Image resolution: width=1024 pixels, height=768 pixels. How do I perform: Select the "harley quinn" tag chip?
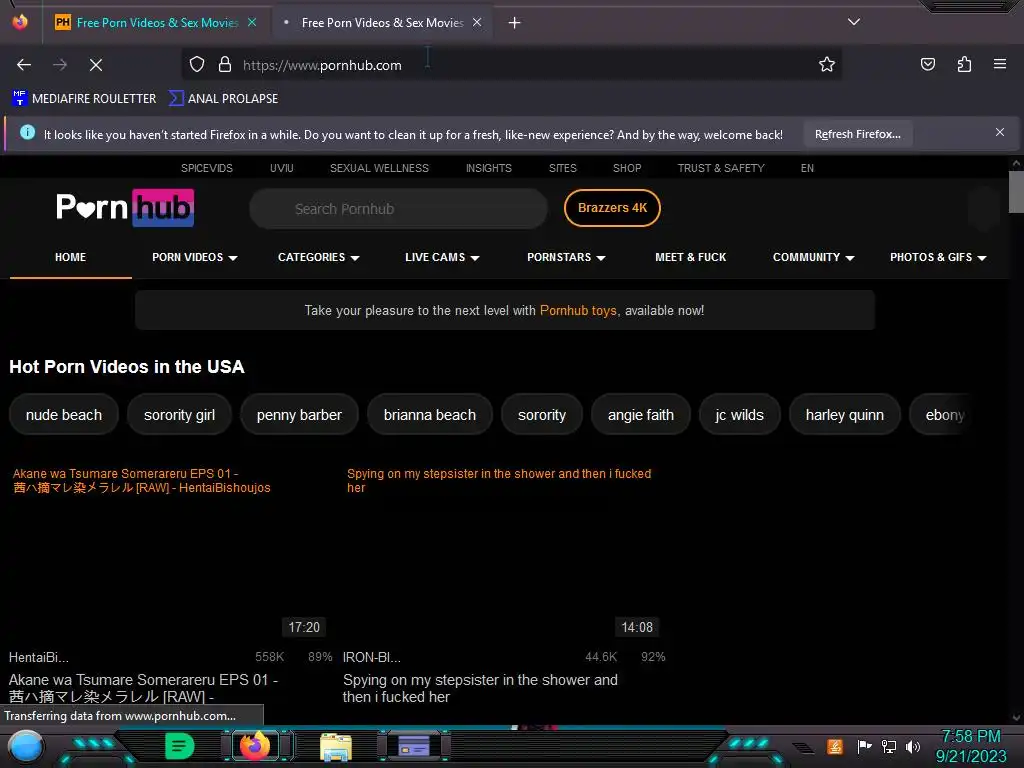(844, 415)
